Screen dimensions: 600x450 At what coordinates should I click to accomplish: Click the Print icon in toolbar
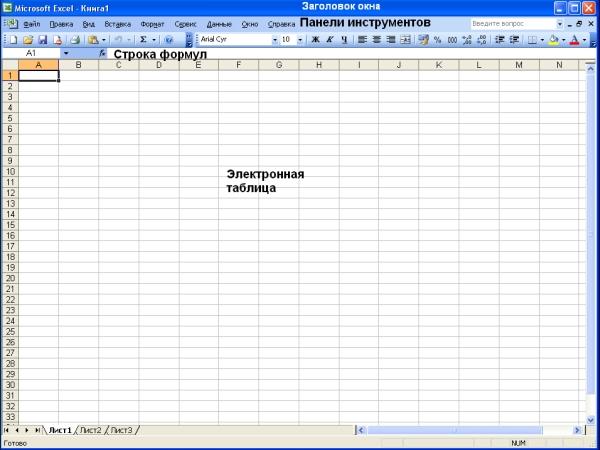[x=74, y=40]
